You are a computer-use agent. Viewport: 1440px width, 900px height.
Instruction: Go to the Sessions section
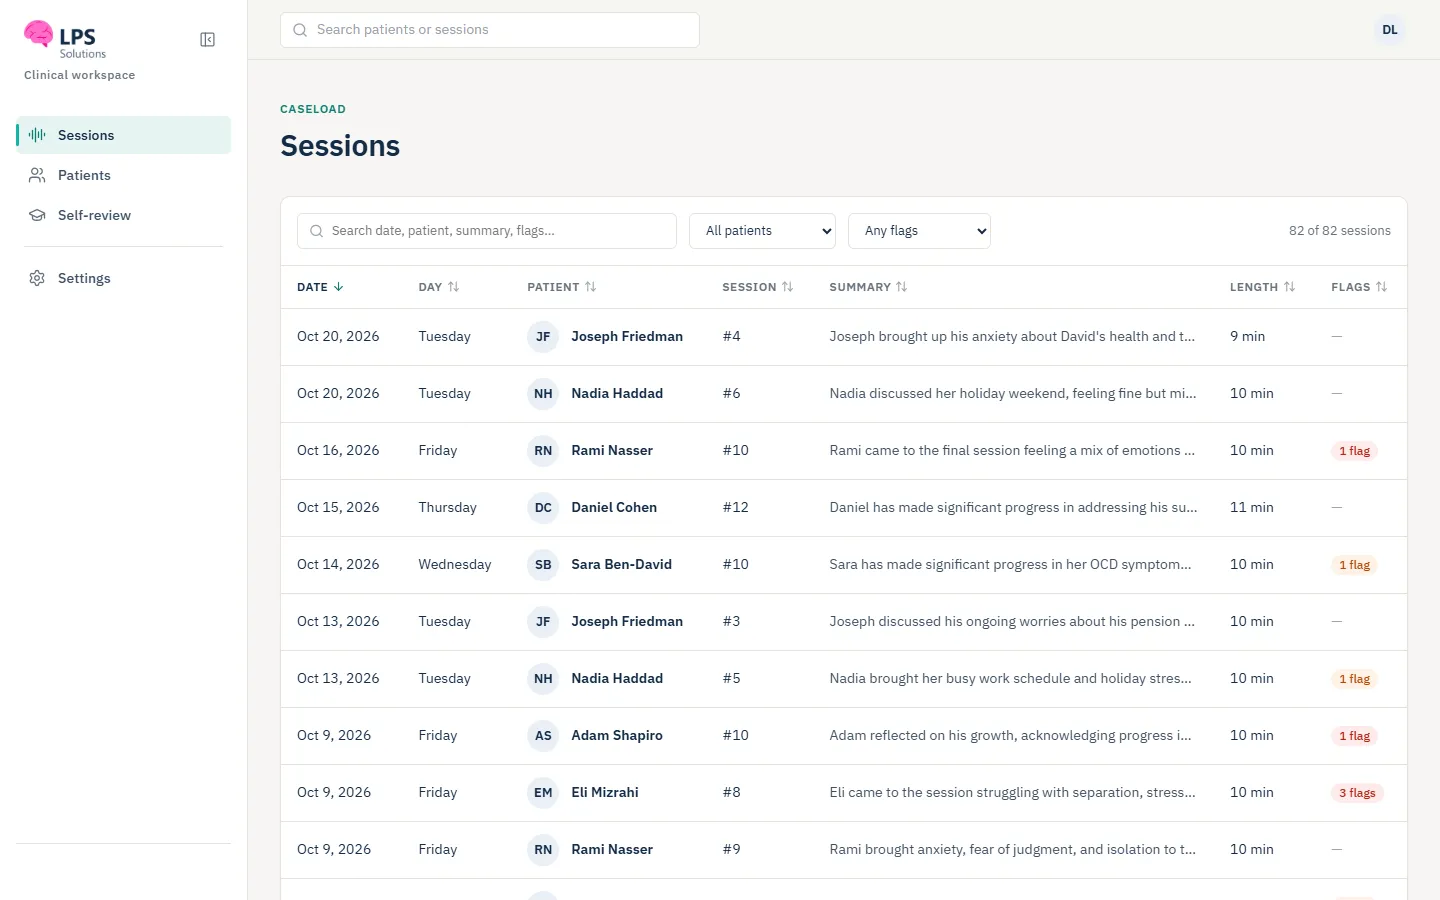(x=124, y=135)
